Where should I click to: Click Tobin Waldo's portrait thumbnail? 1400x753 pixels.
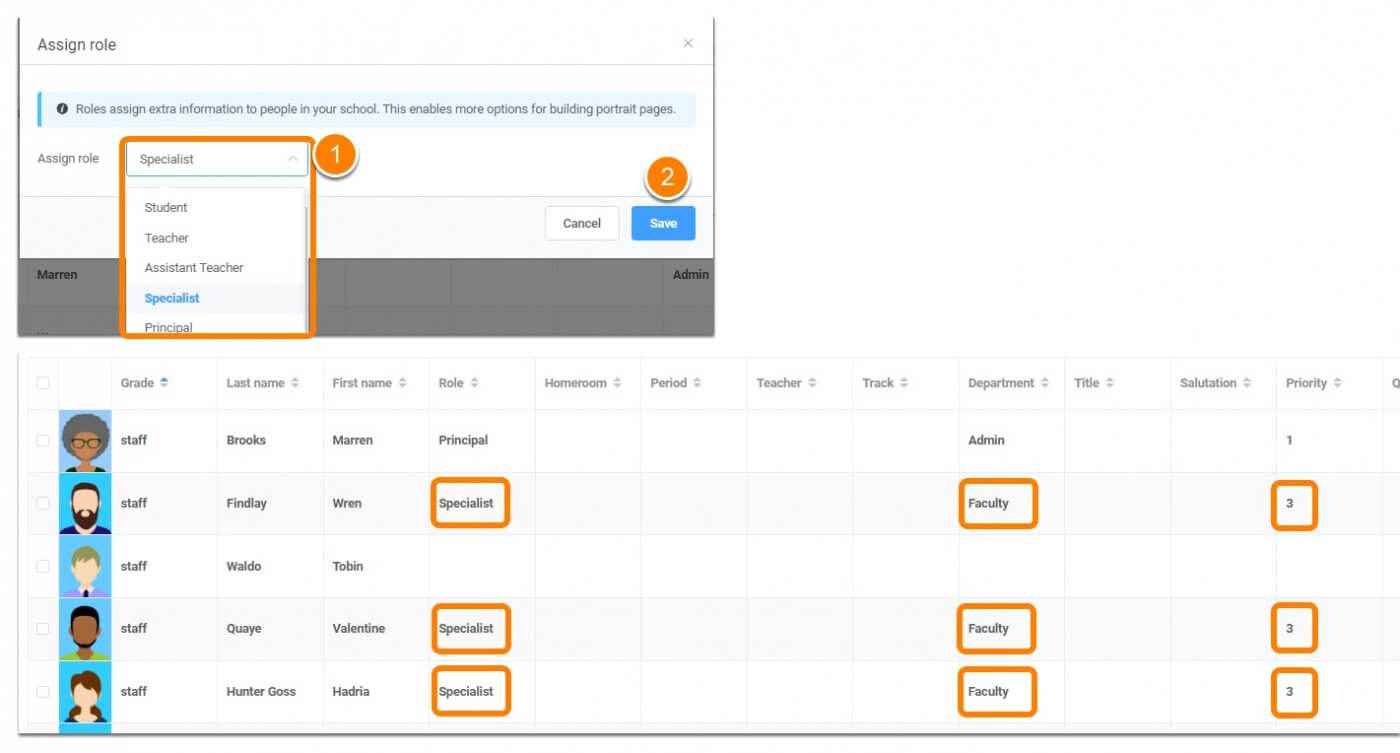[85, 566]
